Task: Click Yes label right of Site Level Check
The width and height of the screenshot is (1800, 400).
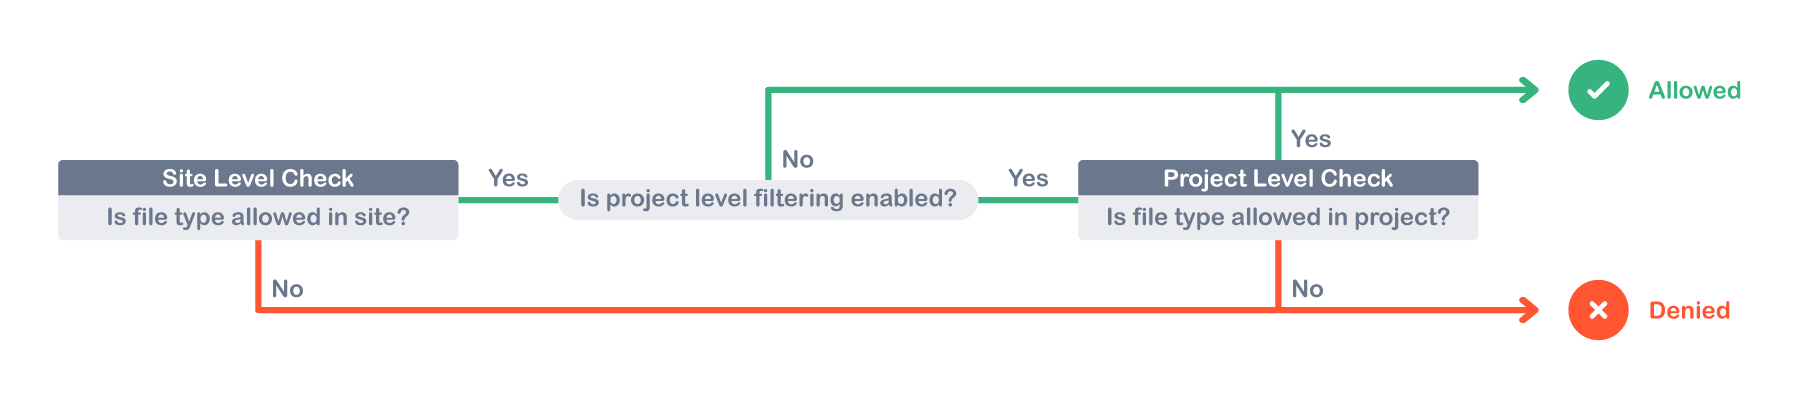Action: click(x=508, y=178)
